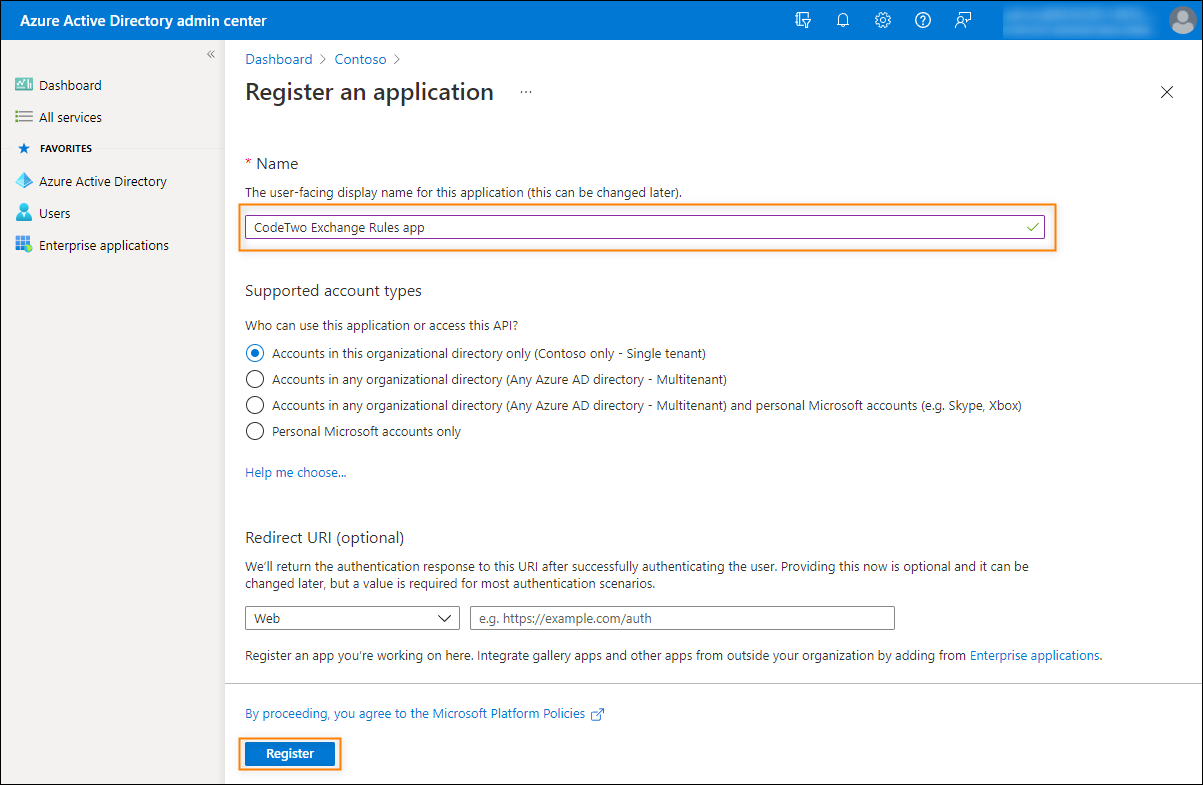Click the Redirect URI input field

pyautogui.click(x=682, y=618)
